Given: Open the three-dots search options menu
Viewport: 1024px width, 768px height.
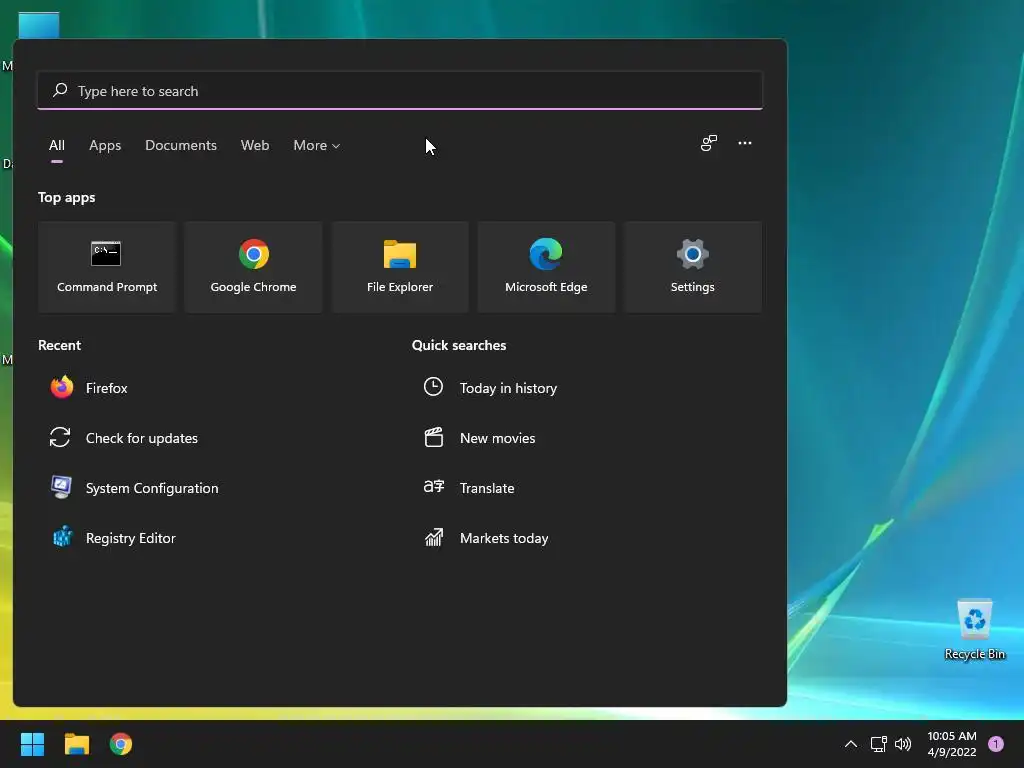Looking at the screenshot, I should click(744, 143).
